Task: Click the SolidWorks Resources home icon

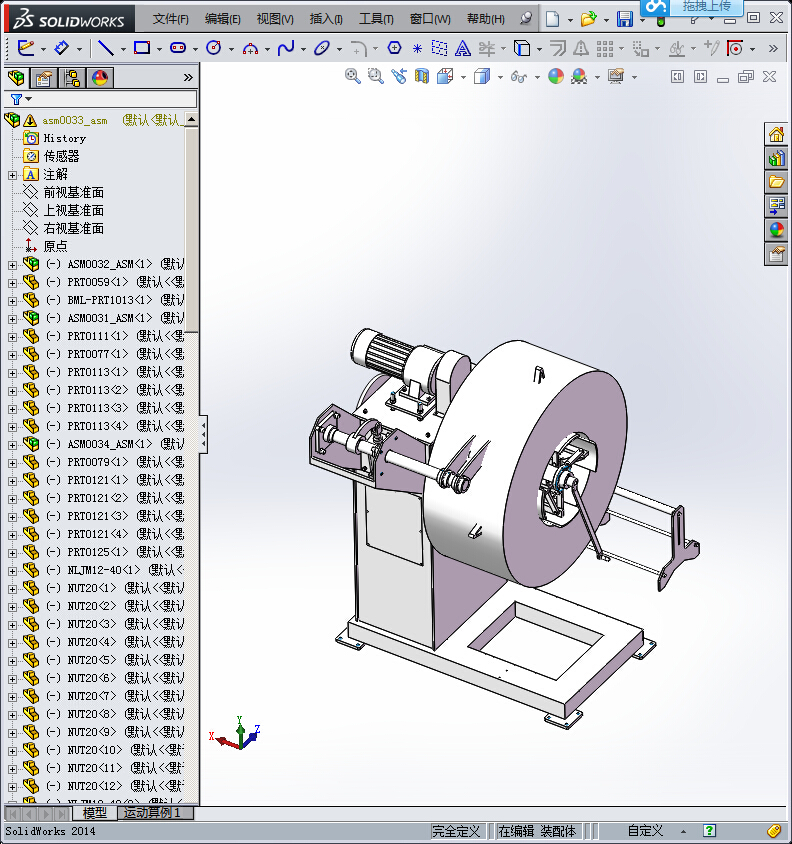Action: tap(776, 134)
